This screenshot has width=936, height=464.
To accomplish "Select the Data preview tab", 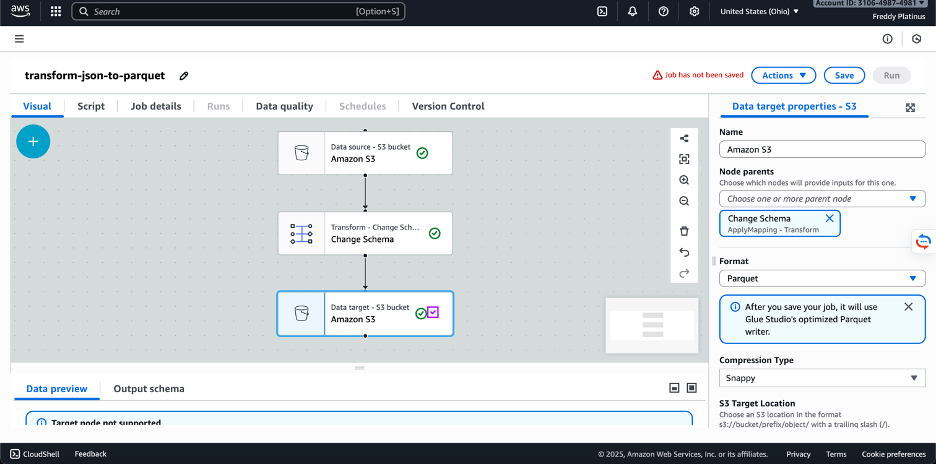I will click(57, 389).
